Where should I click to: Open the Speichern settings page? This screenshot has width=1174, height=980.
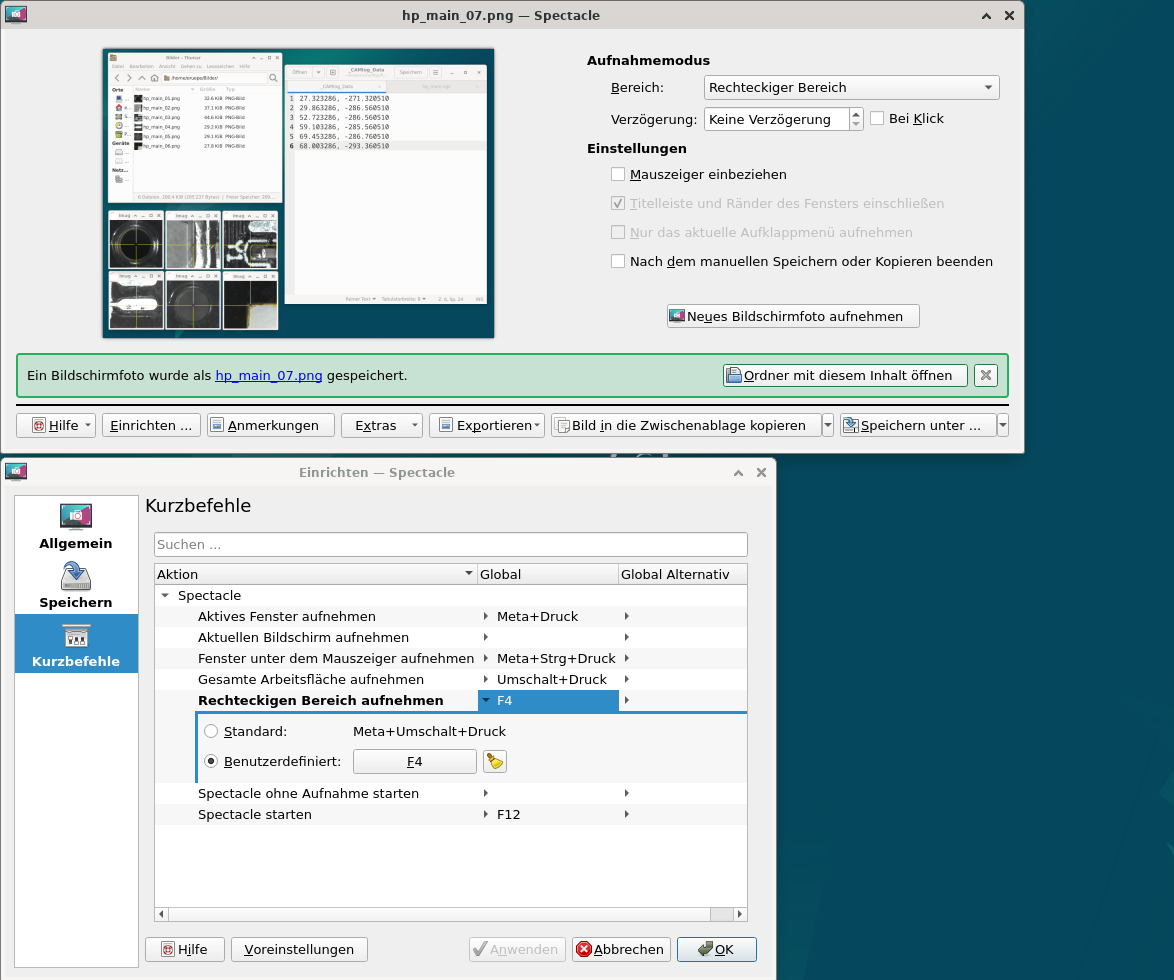point(76,585)
